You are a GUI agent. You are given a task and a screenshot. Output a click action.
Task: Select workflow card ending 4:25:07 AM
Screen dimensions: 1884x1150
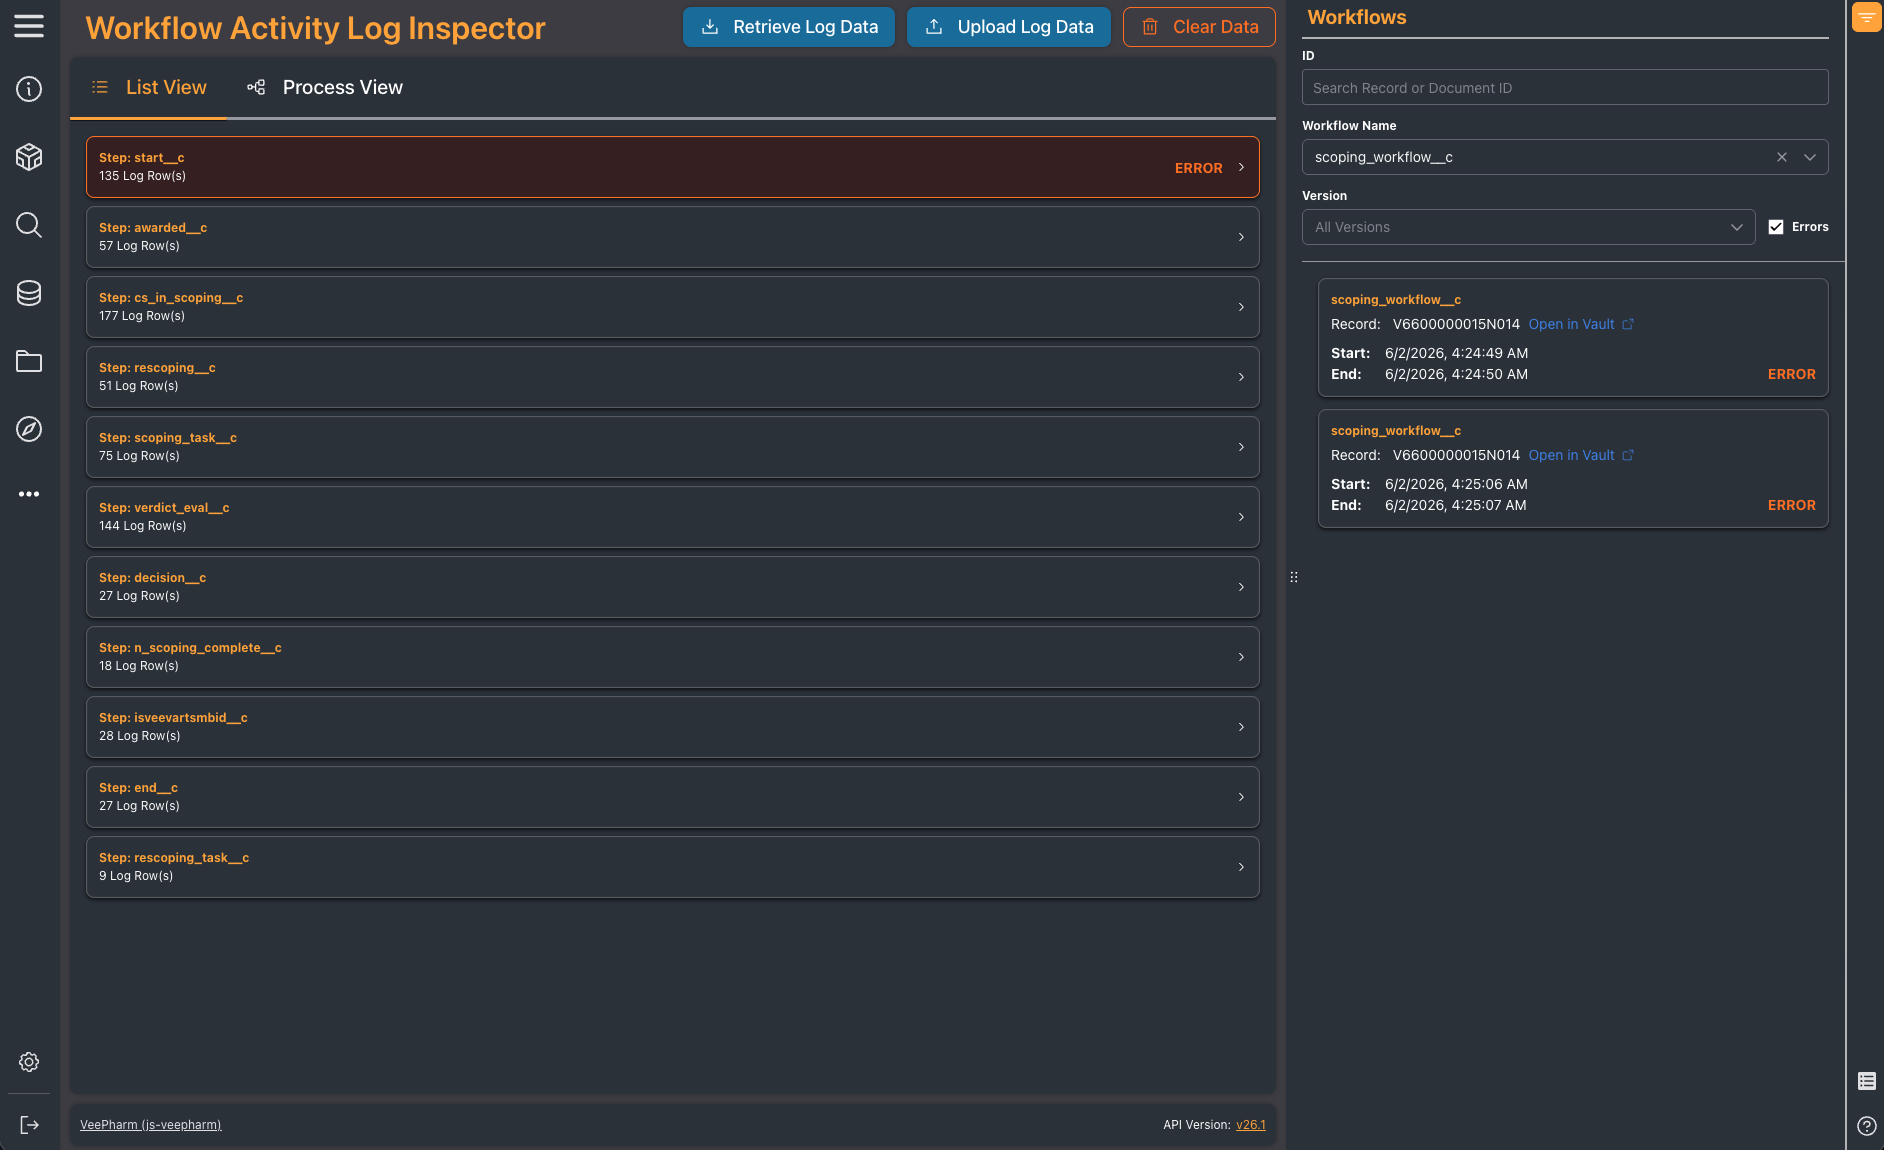pos(1573,468)
